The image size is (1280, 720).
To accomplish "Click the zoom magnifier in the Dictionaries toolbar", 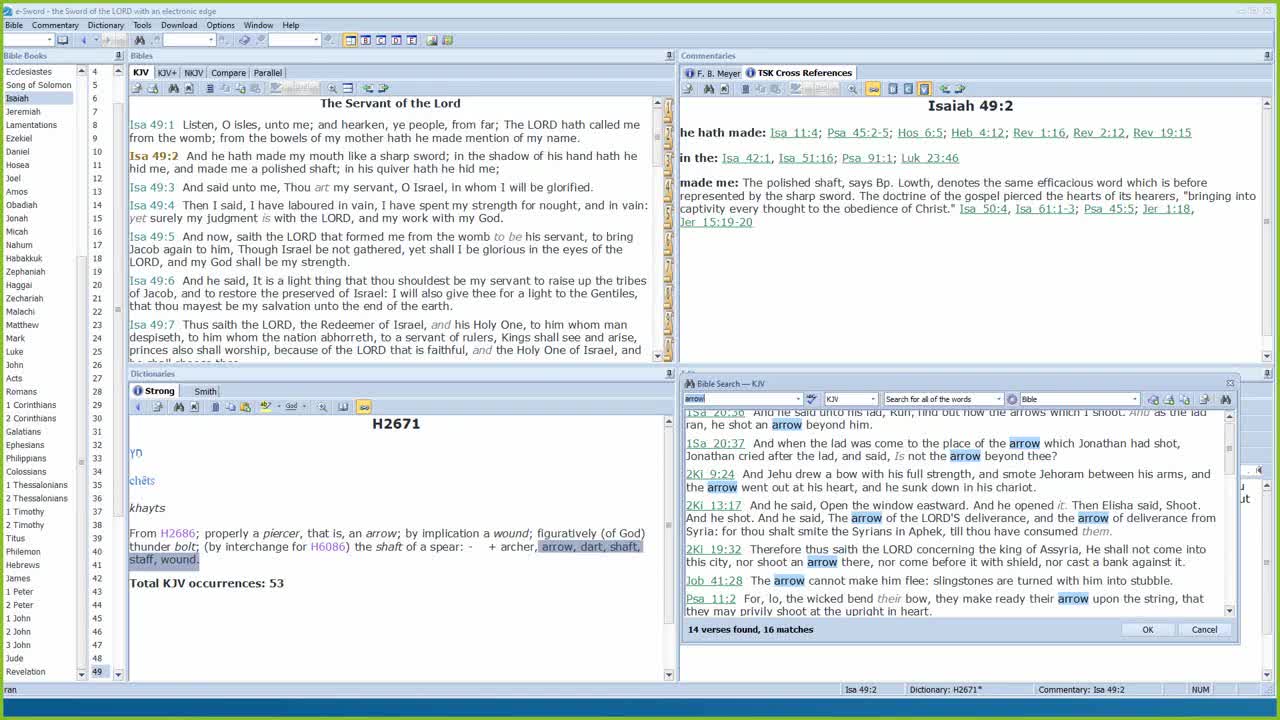I will point(323,407).
